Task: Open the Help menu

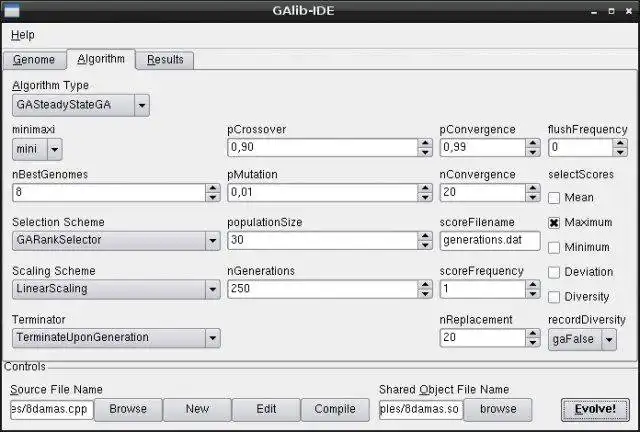Action: (x=22, y=34)
